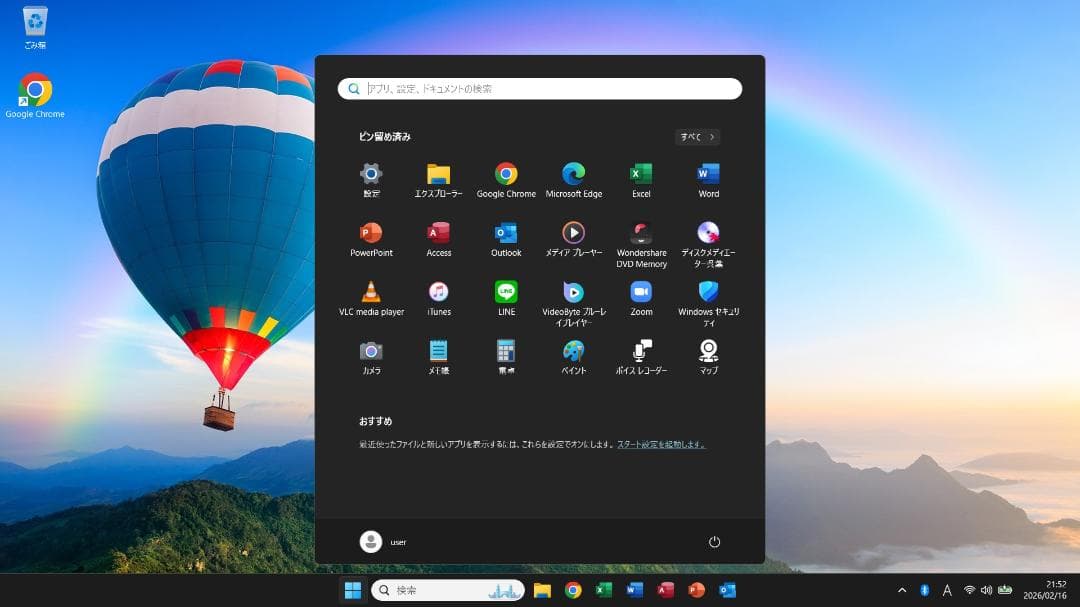Select the Google Chrome desktop shortcut
This screenshot has width=1080, height=607.
click(35, 95)
